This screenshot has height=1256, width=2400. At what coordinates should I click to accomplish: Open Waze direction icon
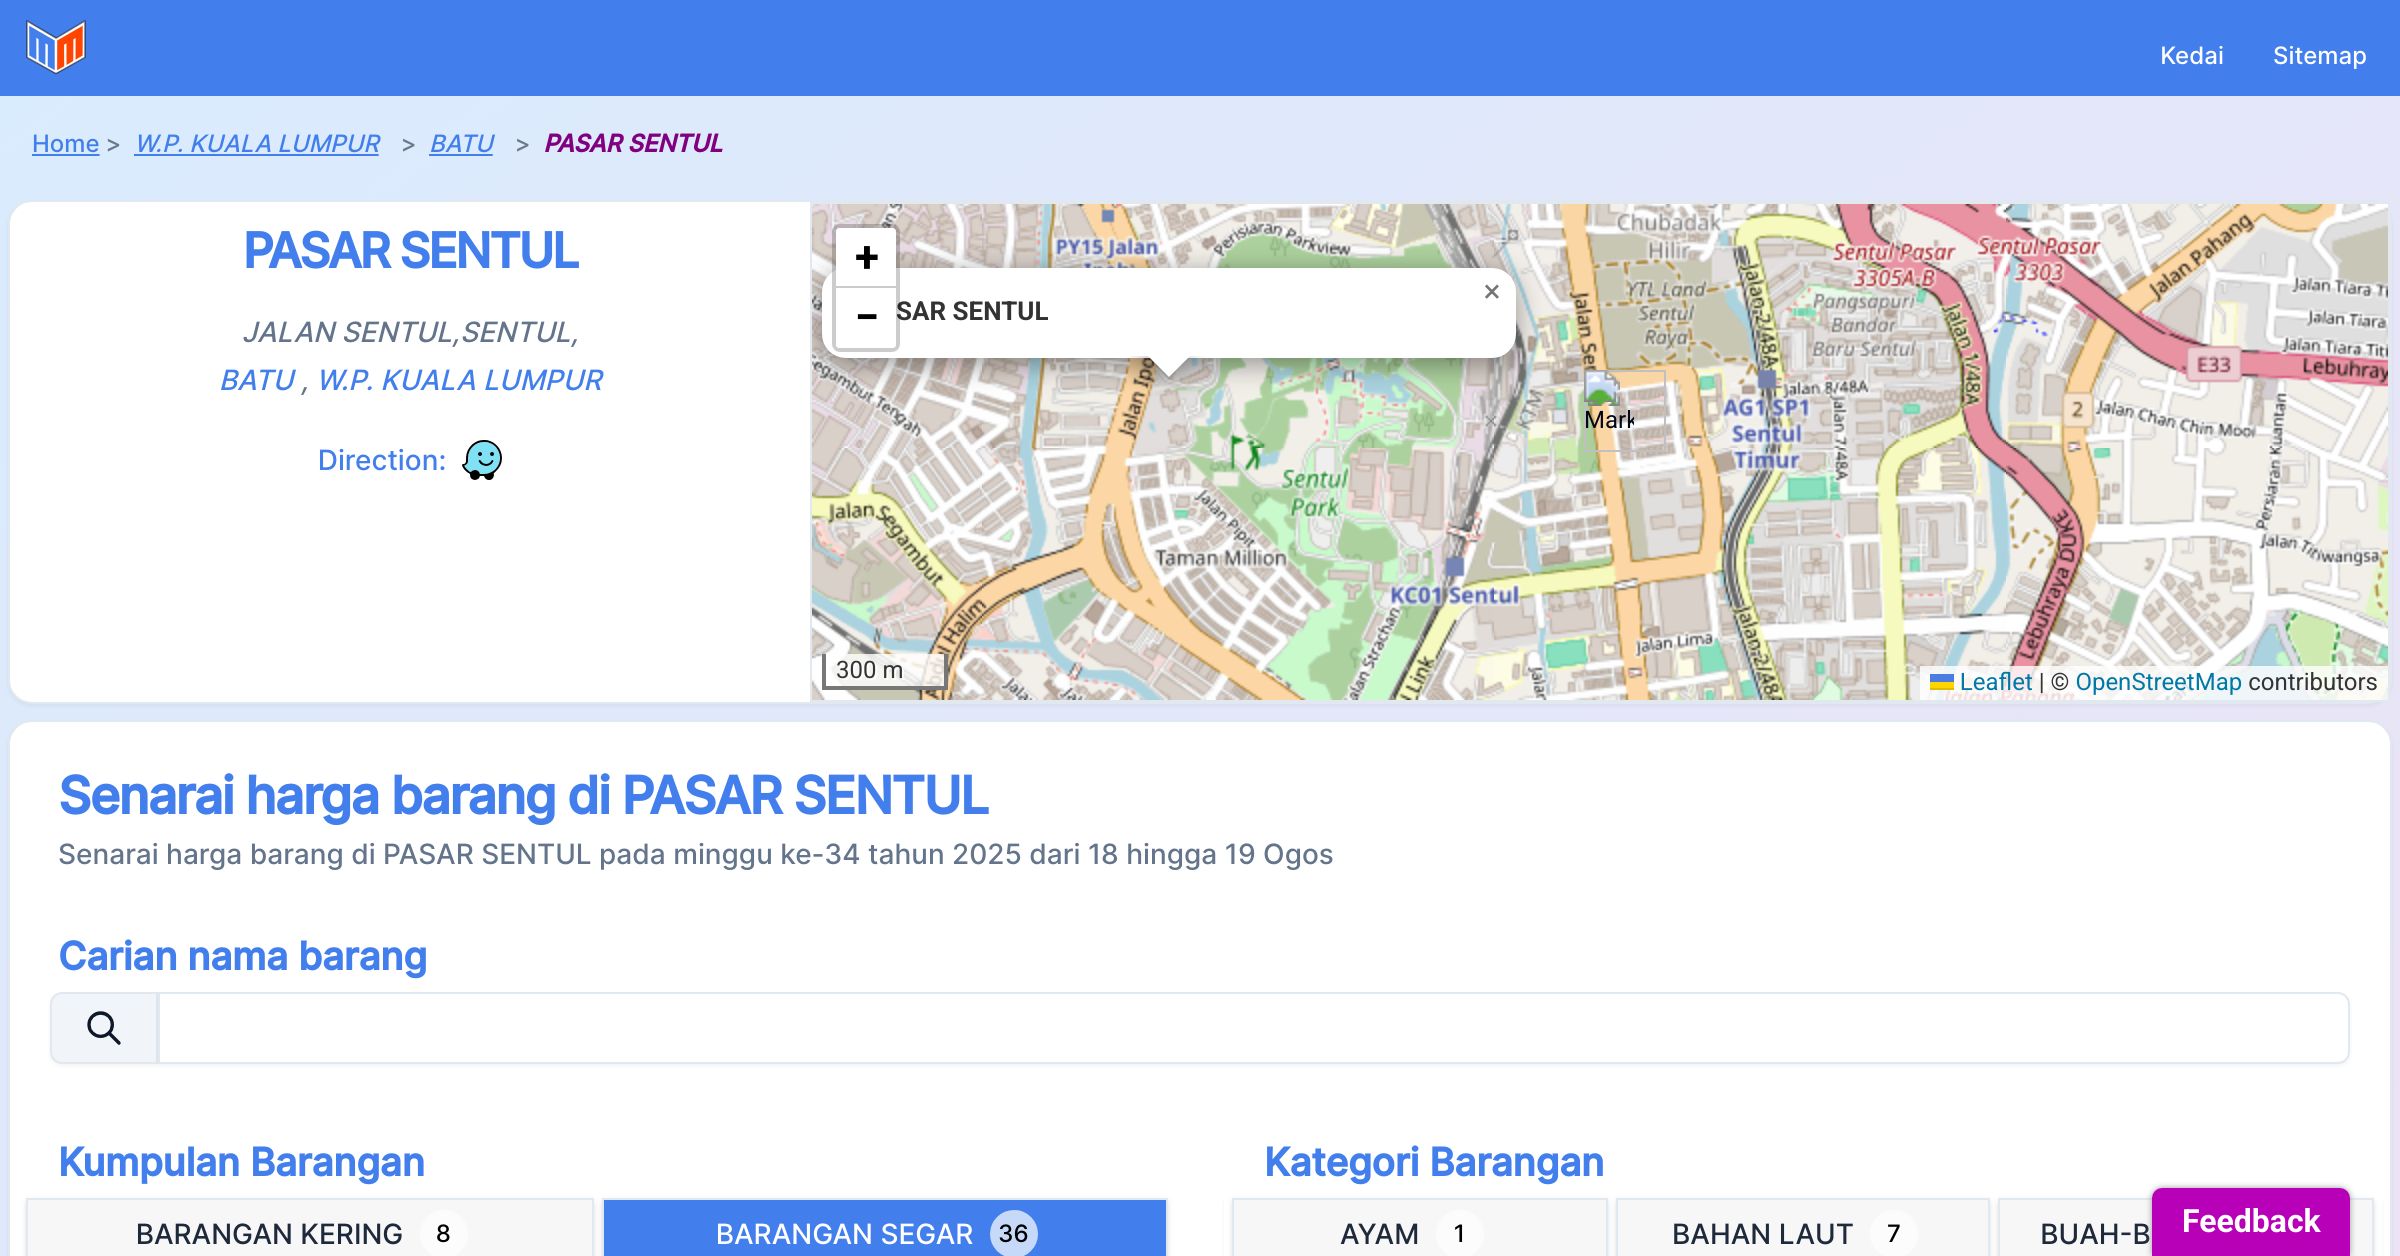click(x=482, y=460)
